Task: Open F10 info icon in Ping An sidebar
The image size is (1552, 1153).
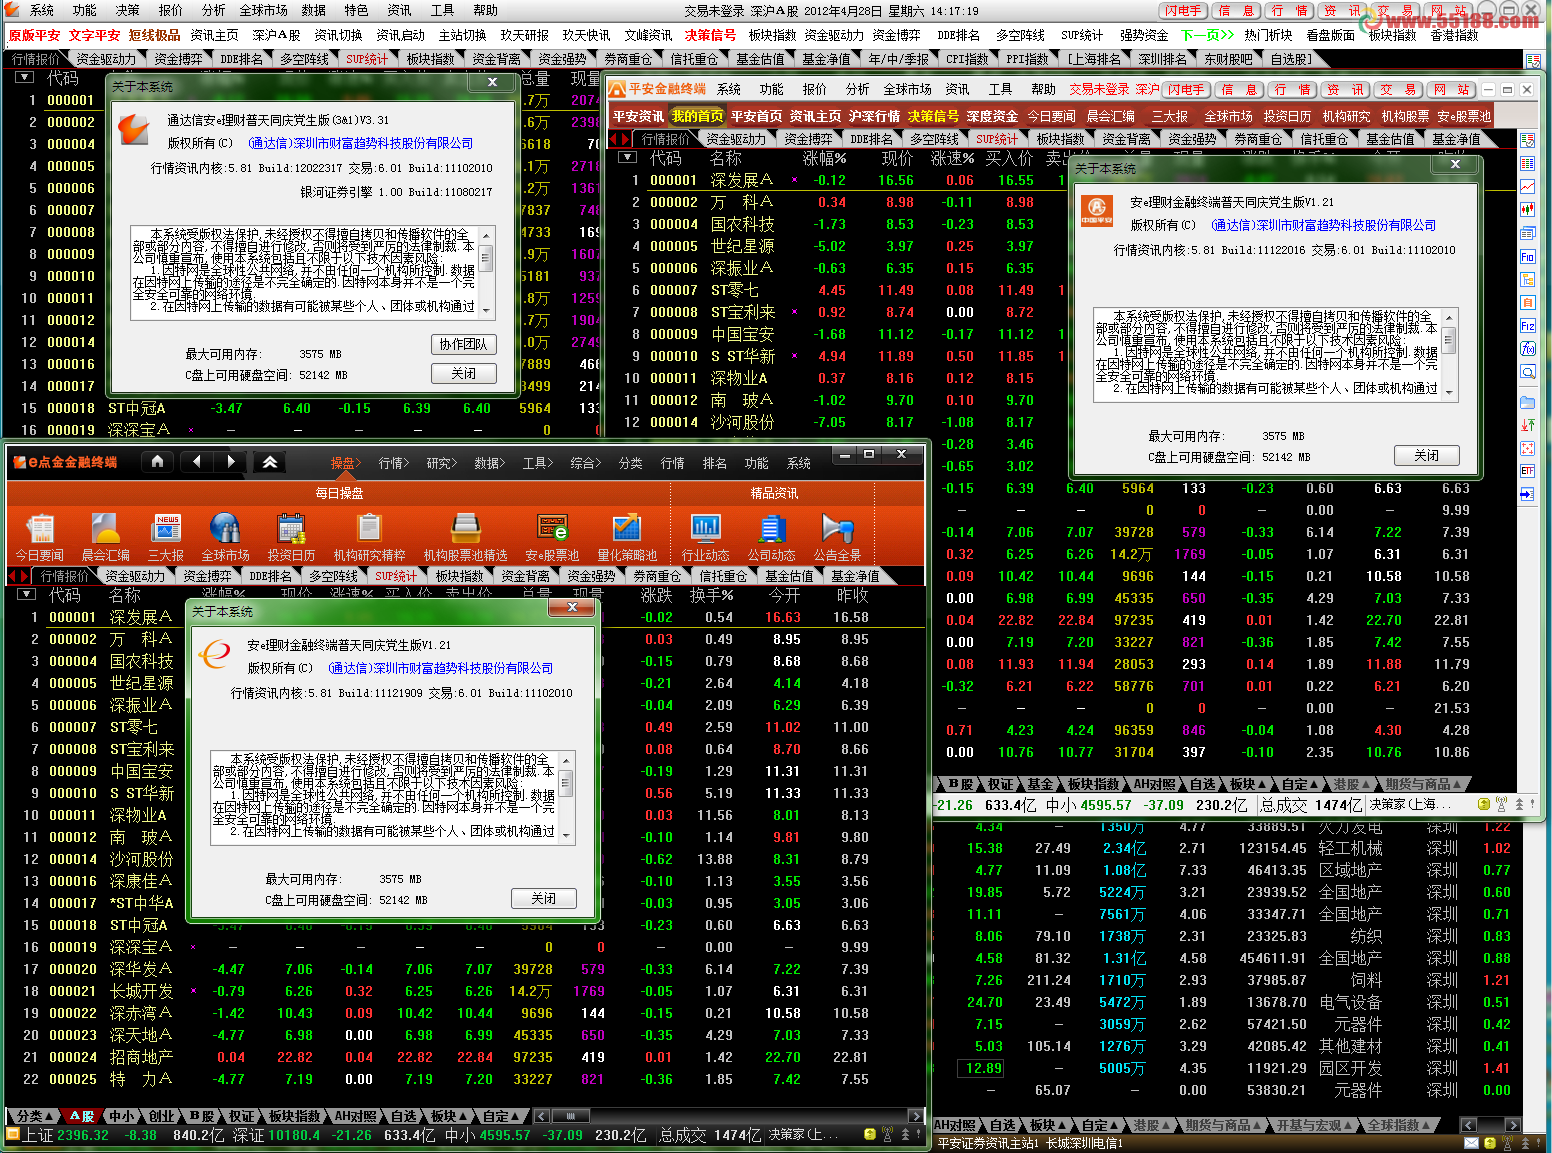Action: coord(1527,257)
